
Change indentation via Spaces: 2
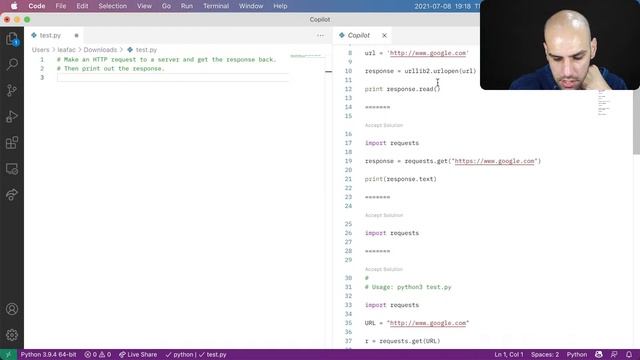[x=544, y=355]
